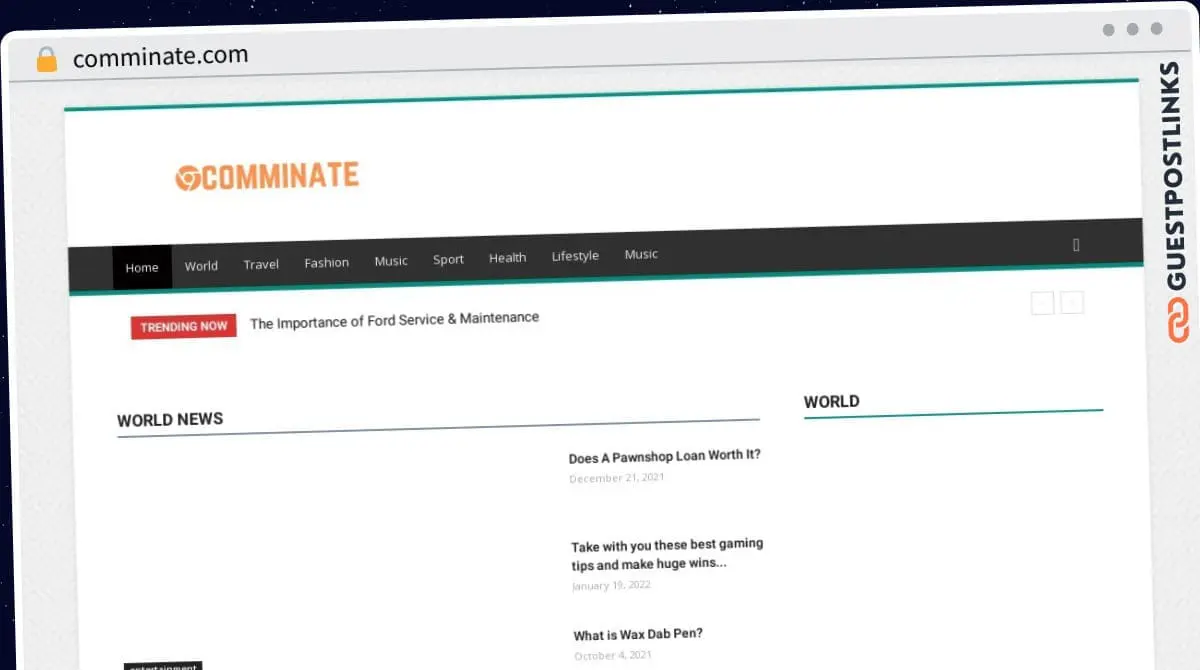Open the Fashion category
The width and height of the screenshot is (1200, 670).
click(x=327, y=262)
